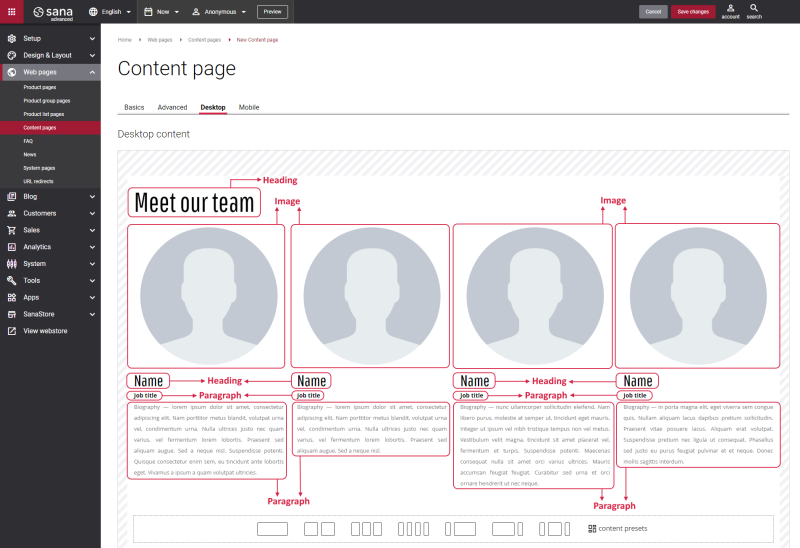Screen dimensions: 800x548
Task: Select the single-column layout icon
Action: [272, 528]
